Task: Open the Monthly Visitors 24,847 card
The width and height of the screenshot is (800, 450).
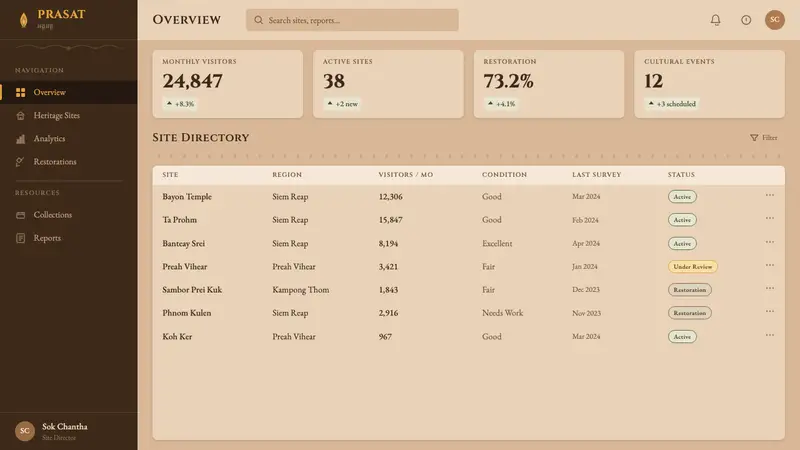Action: click(228, 84)
